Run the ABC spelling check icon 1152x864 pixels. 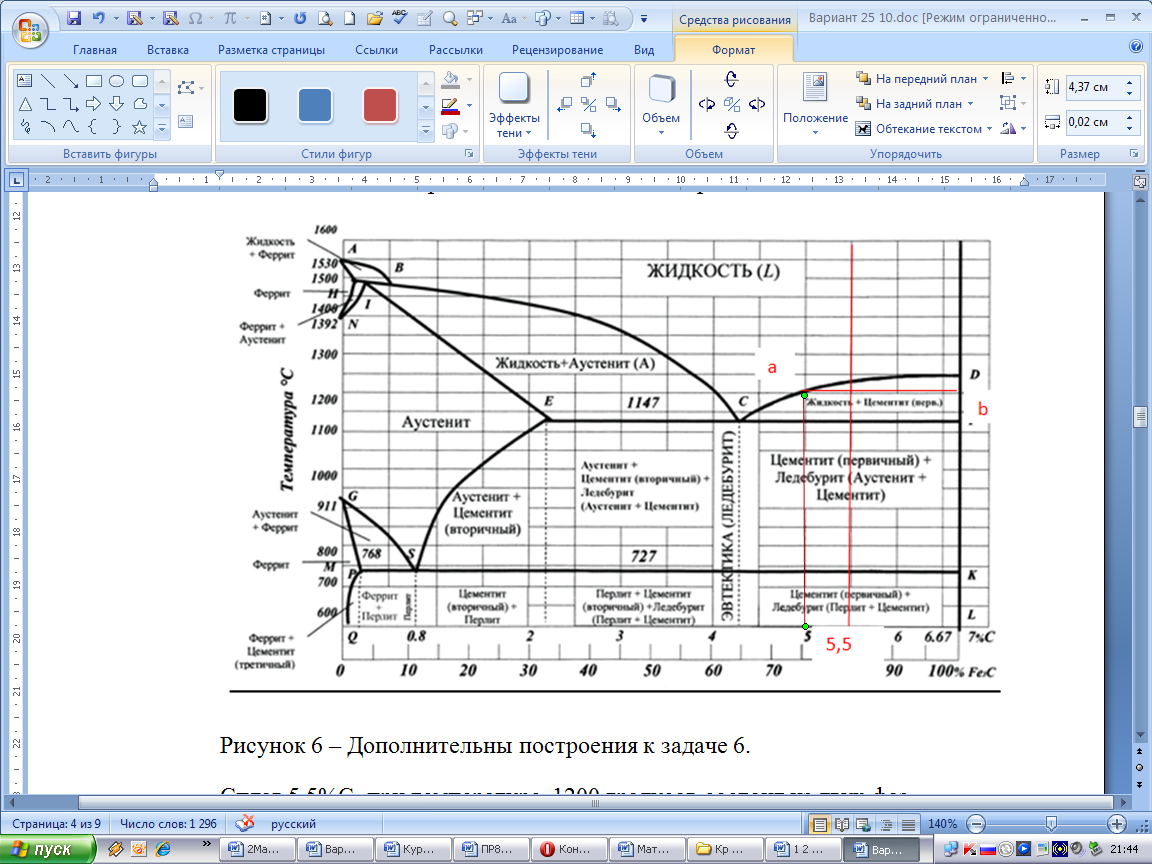tap(400, 18)
